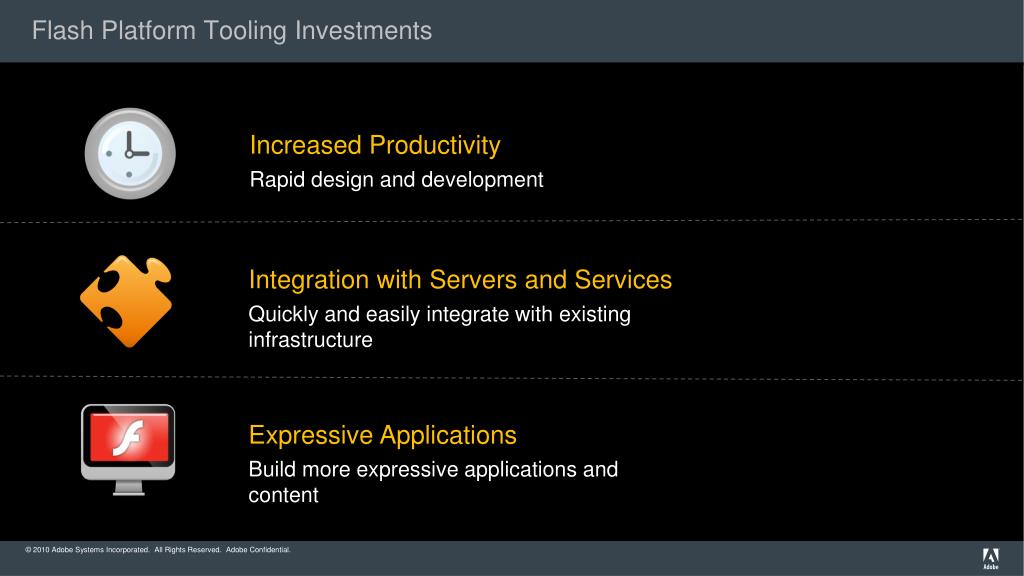
Task: Click dashed divider above Expressive Applications section
Action: click(x=512, y=377)
